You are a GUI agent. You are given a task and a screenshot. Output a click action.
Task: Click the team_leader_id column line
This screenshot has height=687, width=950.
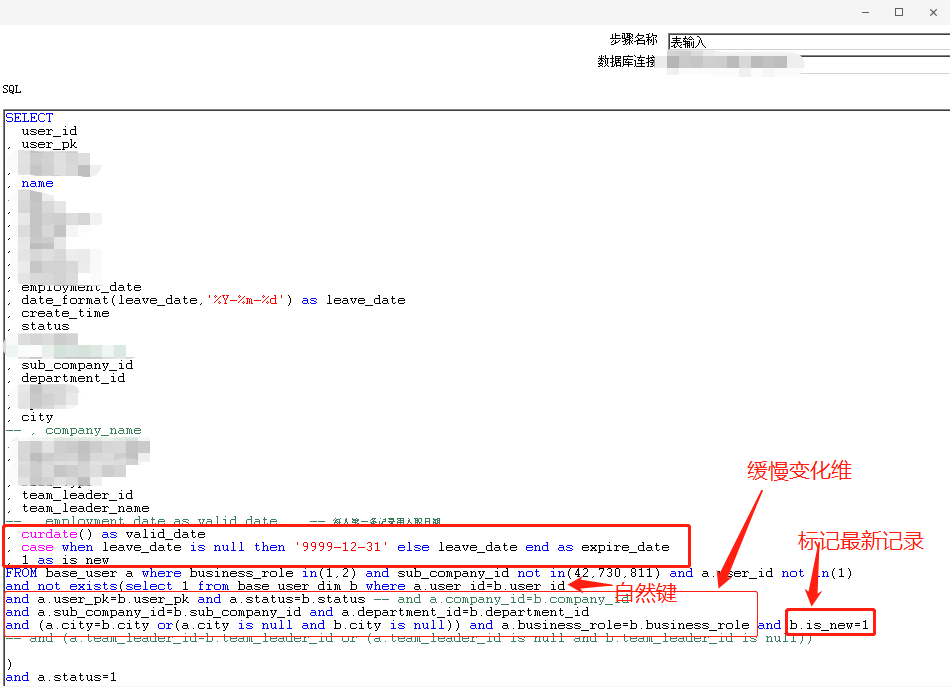coord(78,495)
